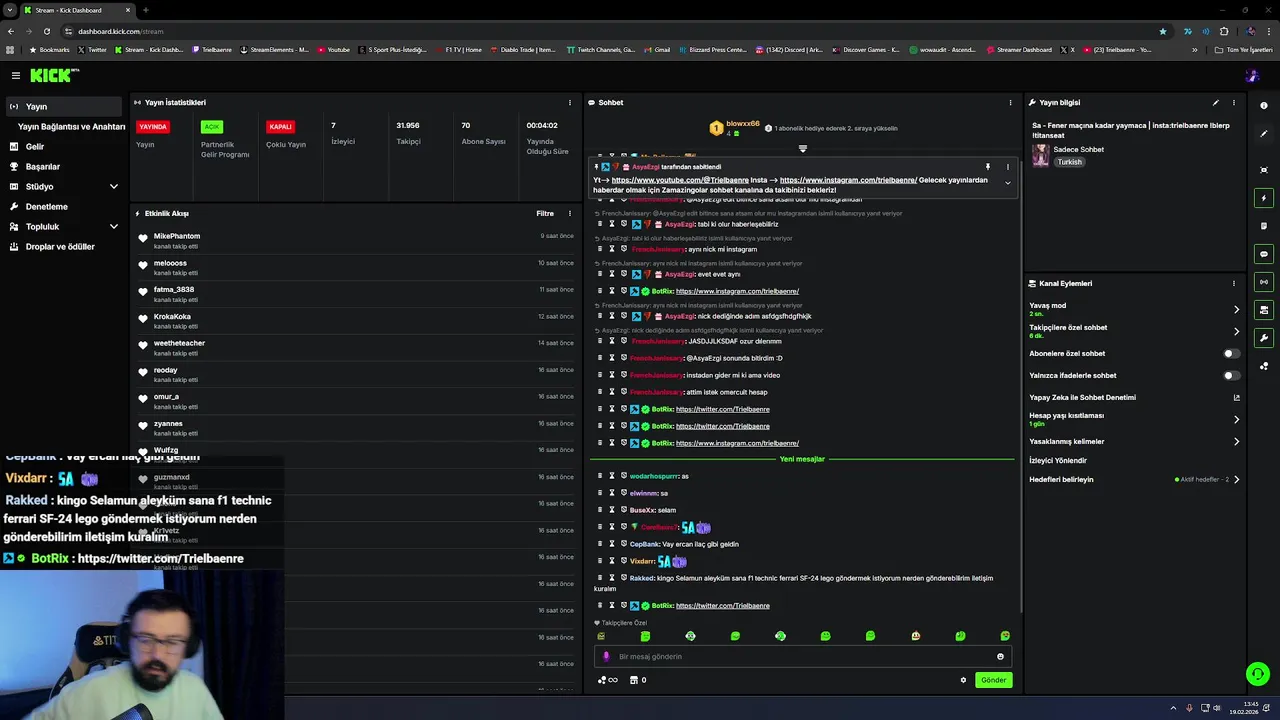Open the Streamer Dashboard bookmark
The width and height of the screenshot is (1280, 720).
1019,50
